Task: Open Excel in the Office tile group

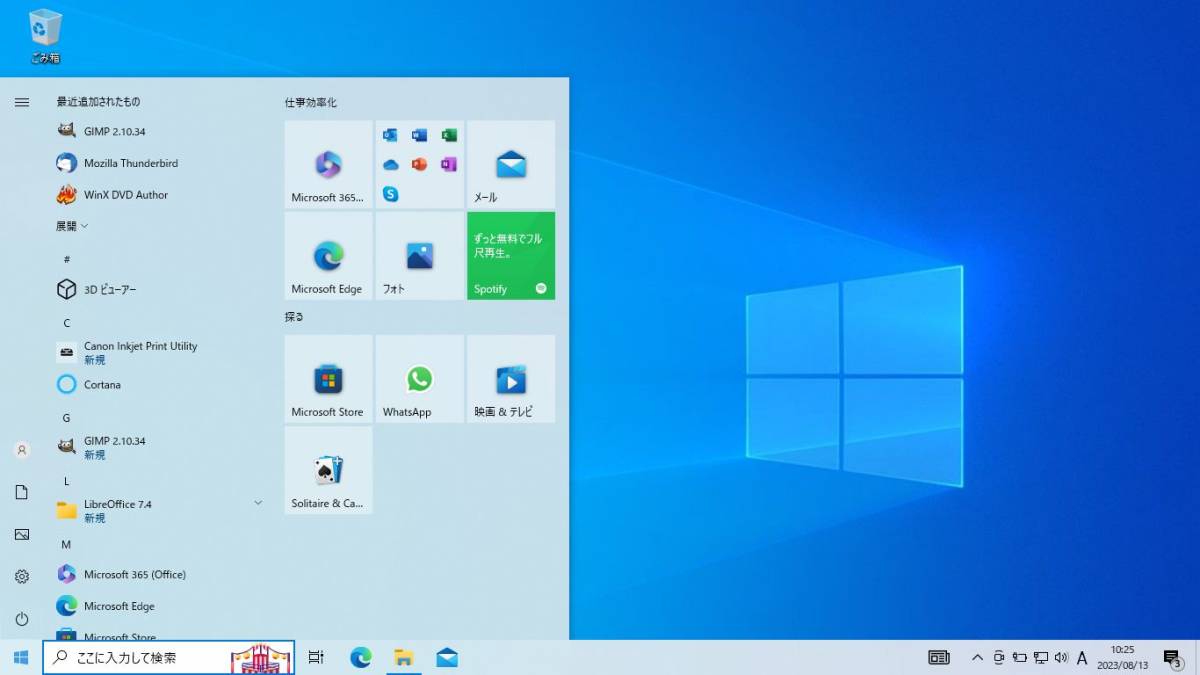Action: click(x=449, y=135)
